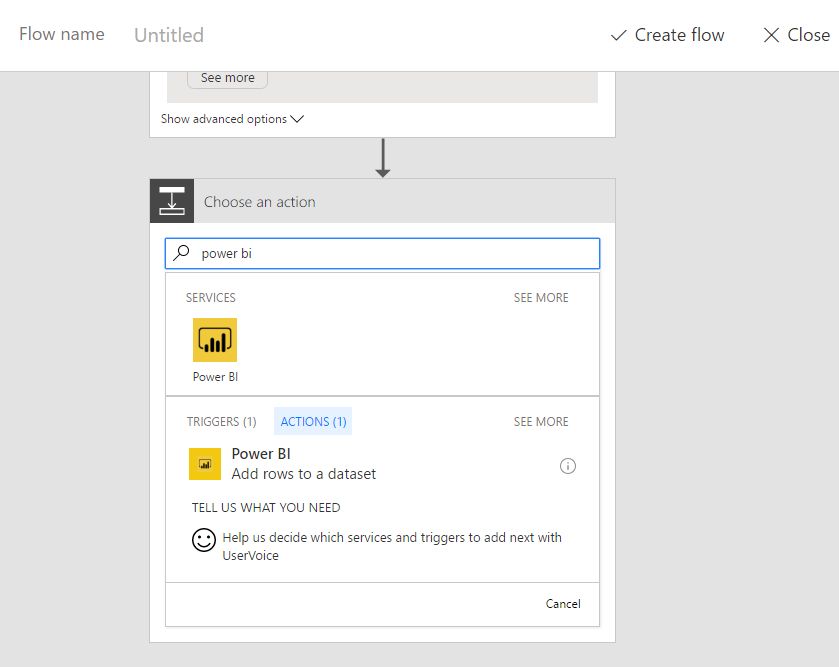Open info for Add rows to a dataset

[x=568, y=466]
